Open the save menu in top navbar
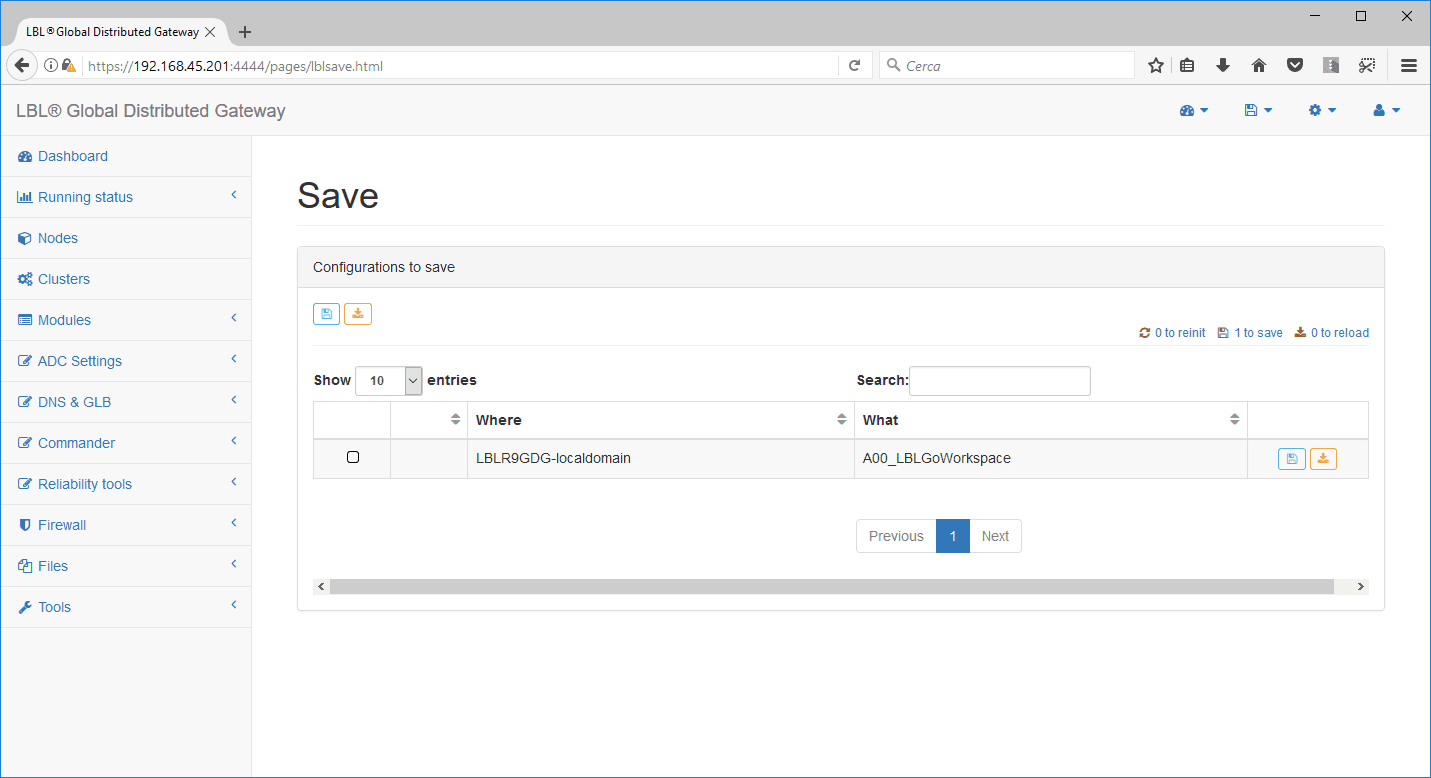1431x778 pixels. click(1258, 111)
